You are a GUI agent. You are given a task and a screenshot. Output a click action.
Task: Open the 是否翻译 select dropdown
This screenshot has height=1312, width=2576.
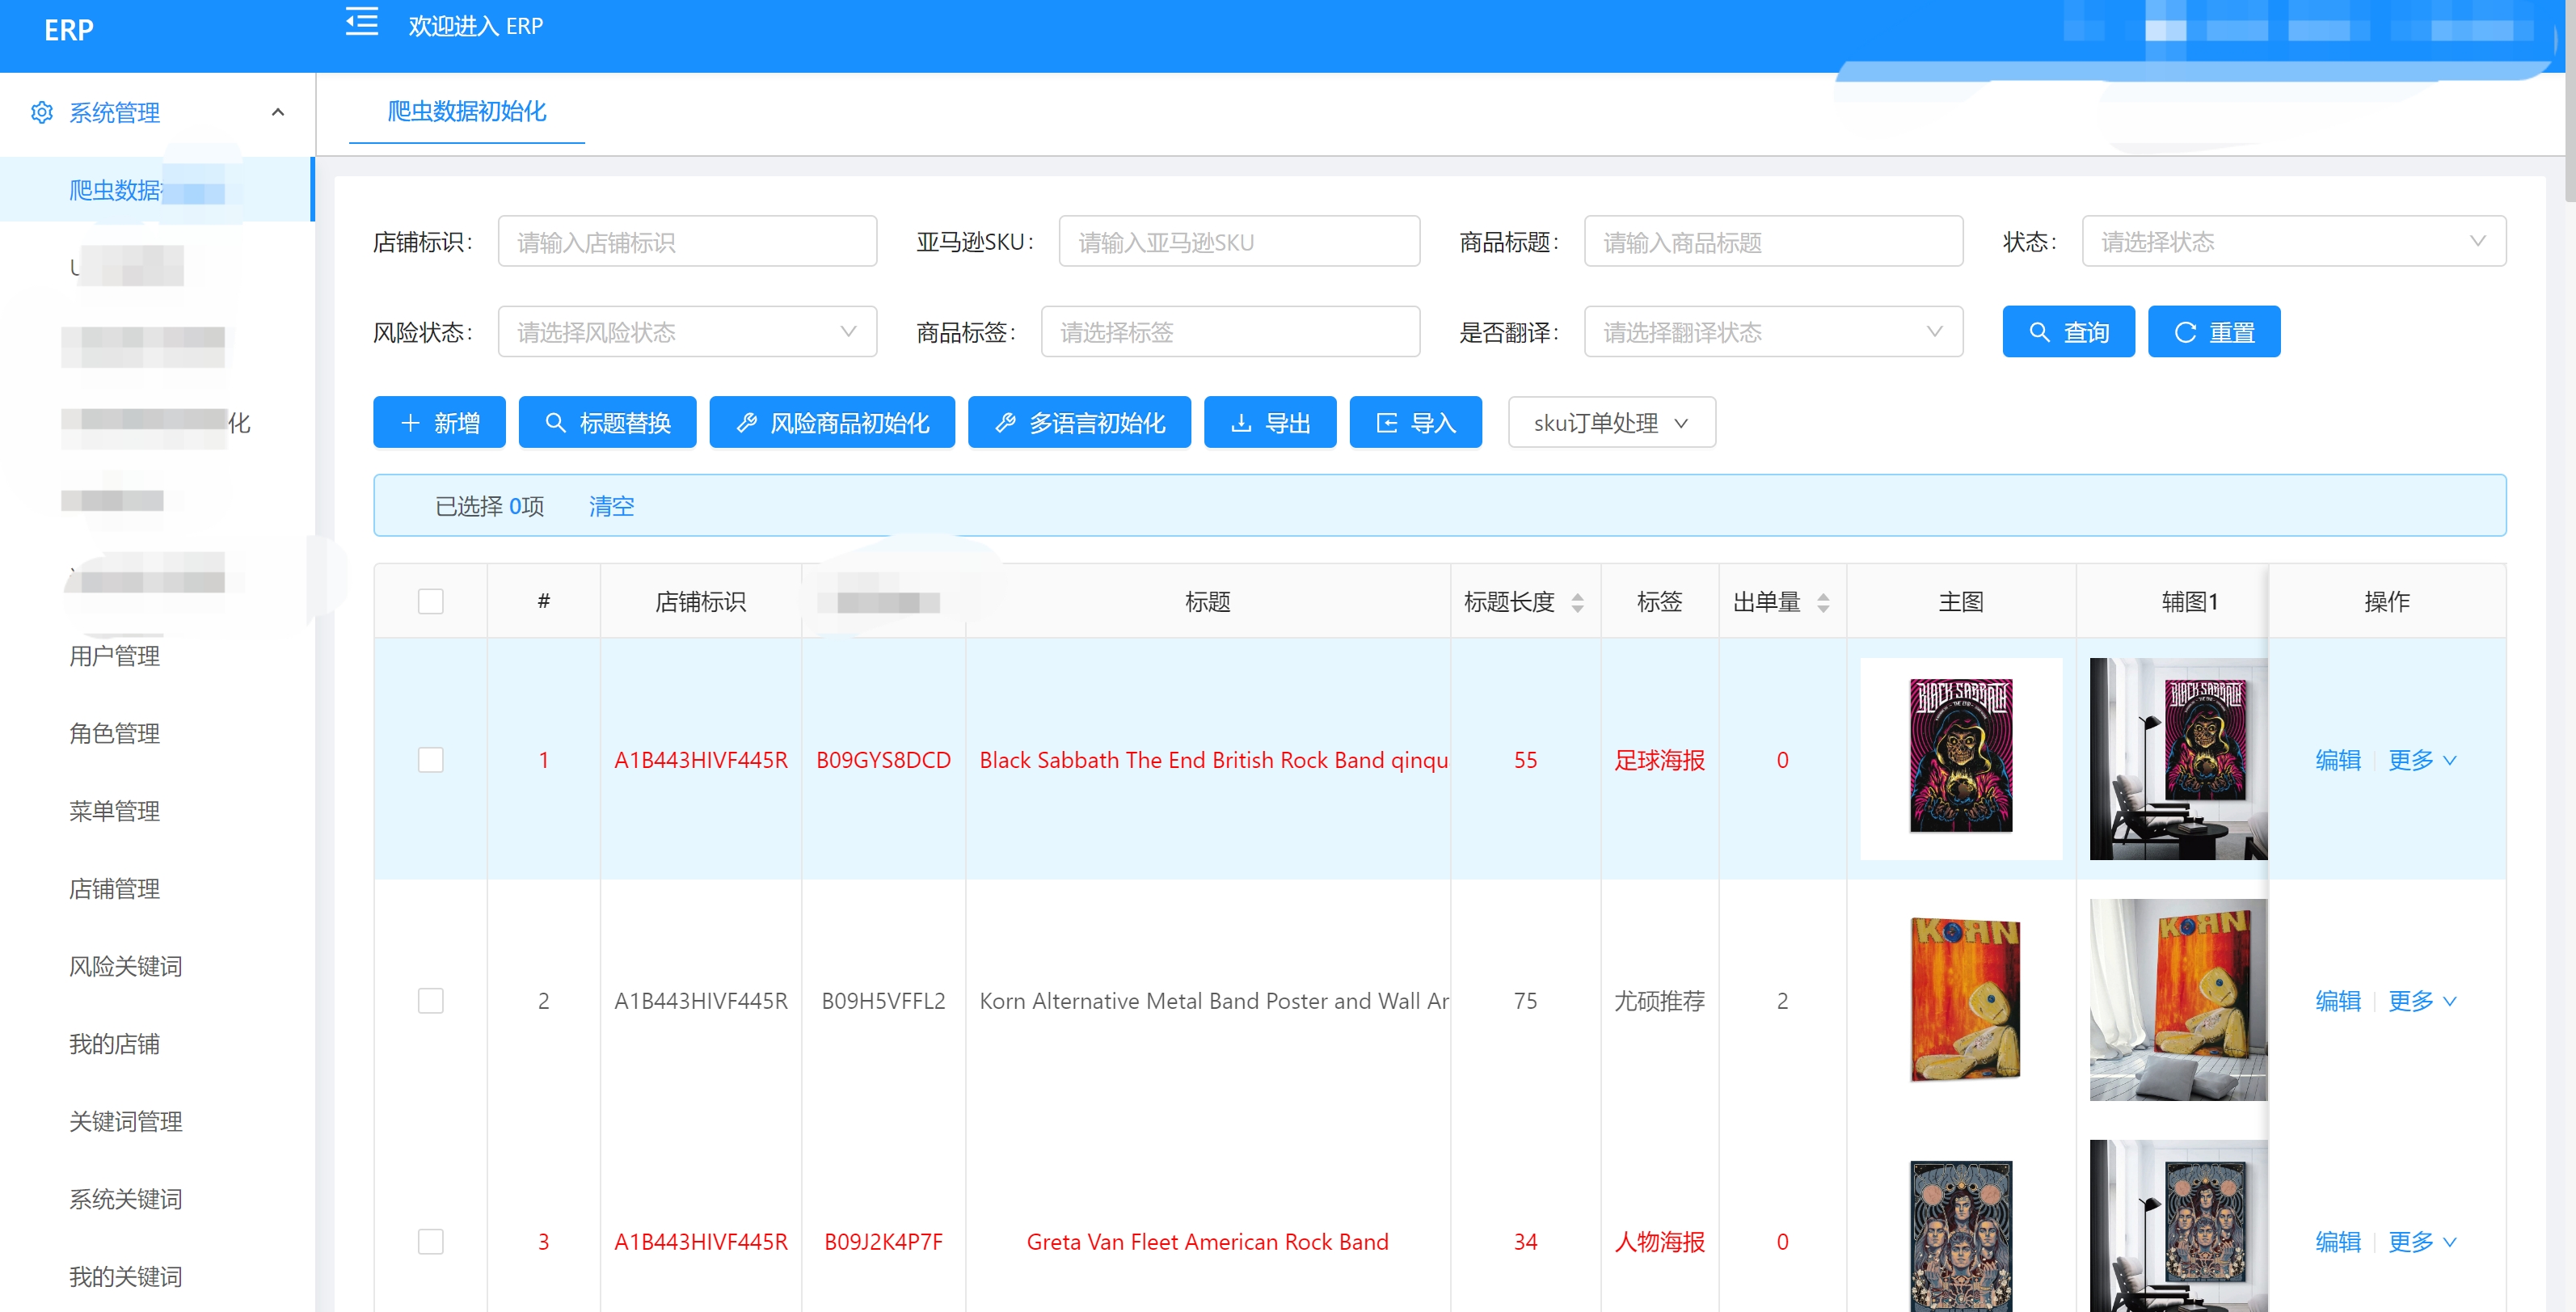1773,331
